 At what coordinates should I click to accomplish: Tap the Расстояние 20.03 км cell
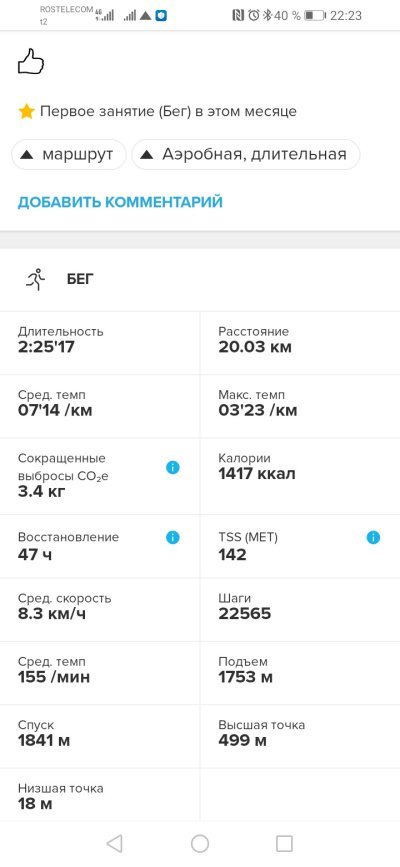click(300, 343)
